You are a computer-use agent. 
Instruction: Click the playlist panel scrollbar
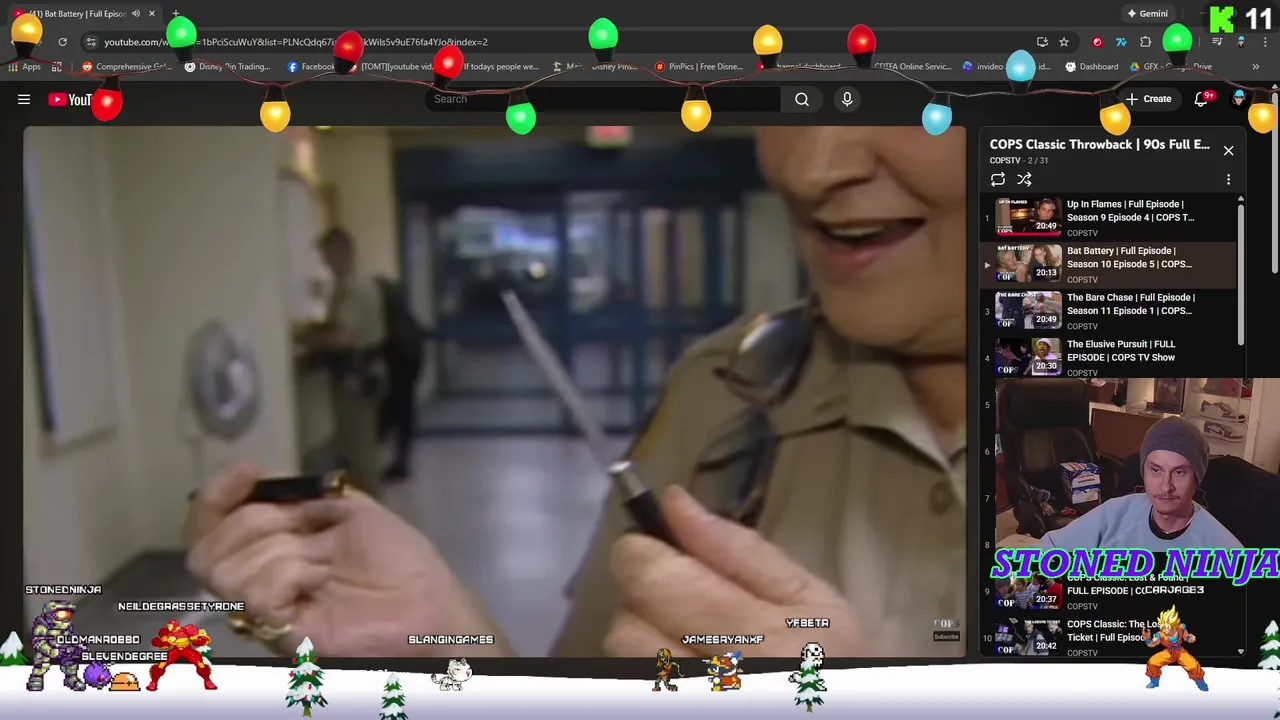pyautogui.click(x=1241, y=275)
